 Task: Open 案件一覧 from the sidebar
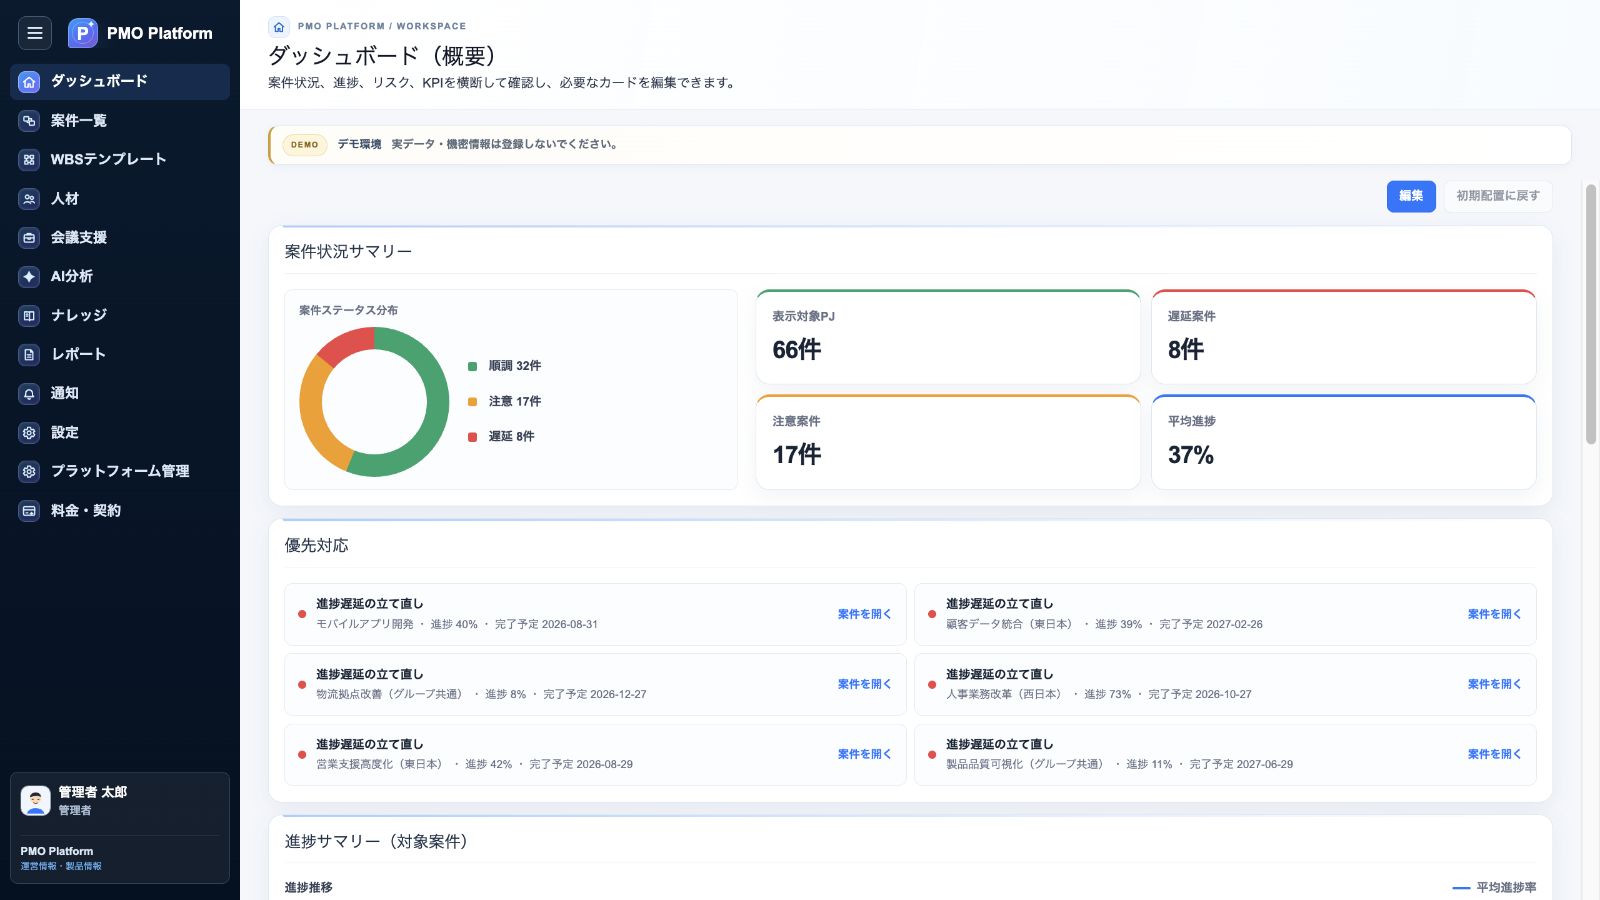120,121
